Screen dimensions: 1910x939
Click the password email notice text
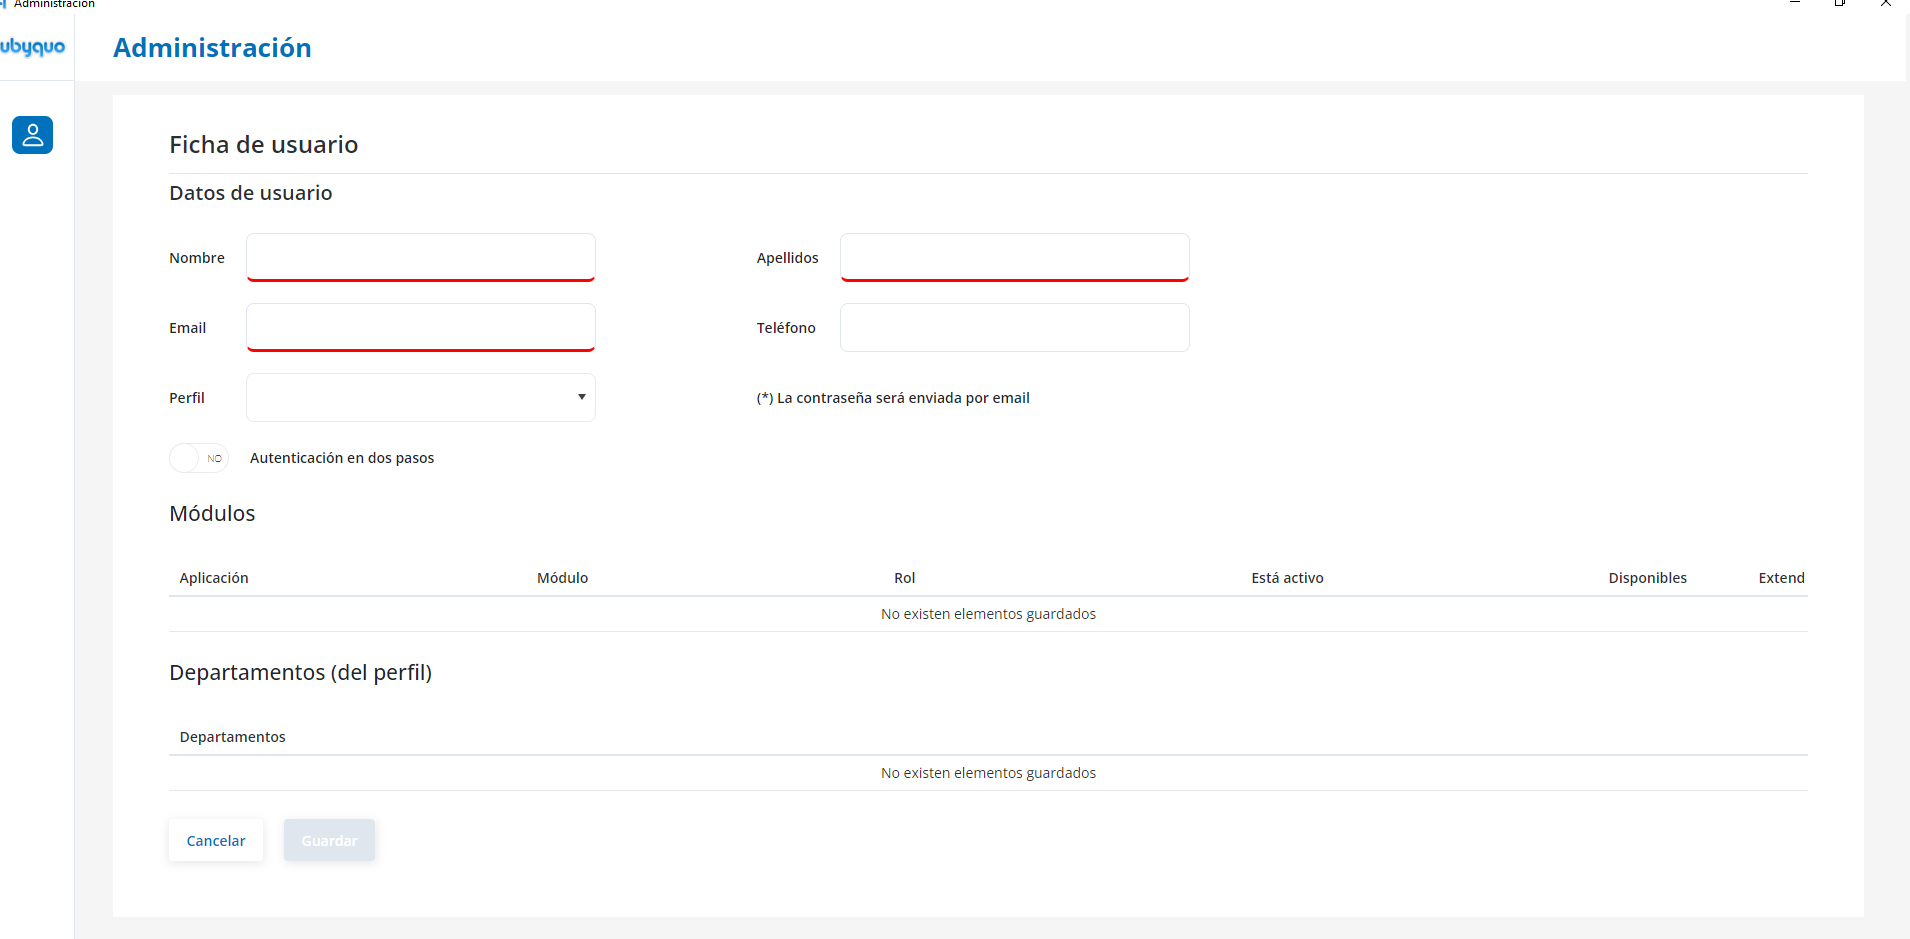[x=893, y=398]
